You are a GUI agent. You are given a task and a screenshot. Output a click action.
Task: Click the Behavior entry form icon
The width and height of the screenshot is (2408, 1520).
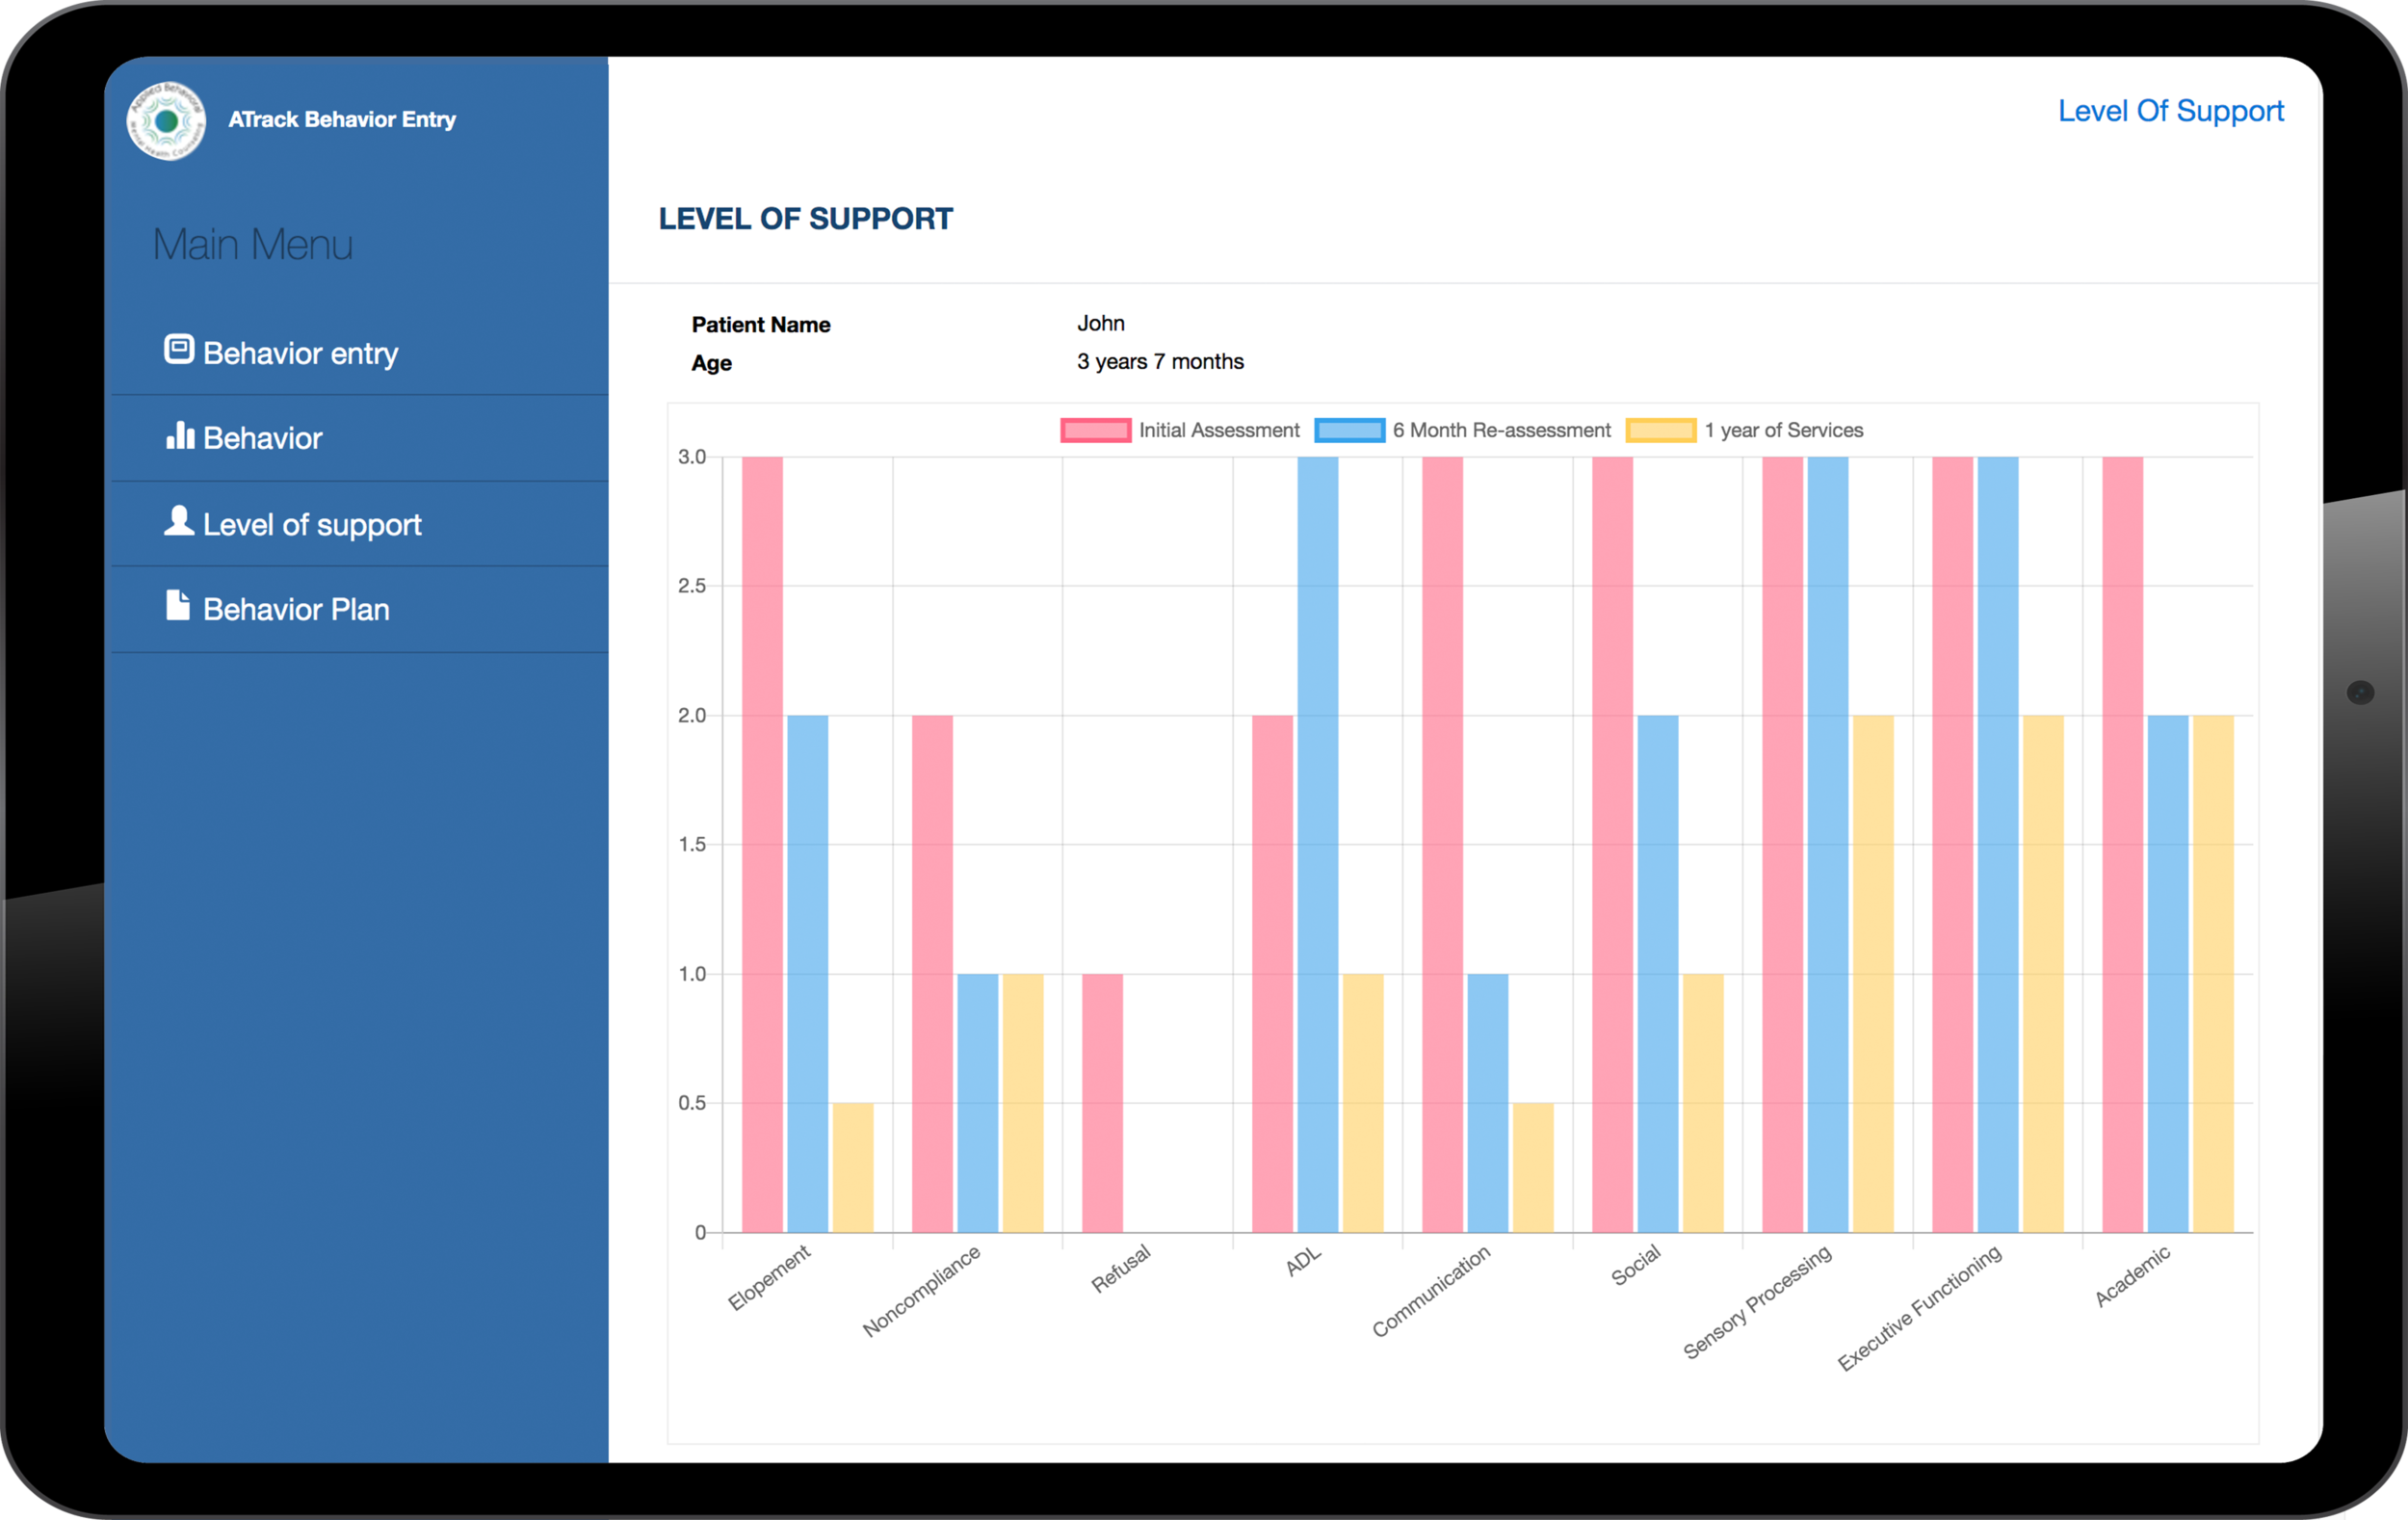click(179, 349)
